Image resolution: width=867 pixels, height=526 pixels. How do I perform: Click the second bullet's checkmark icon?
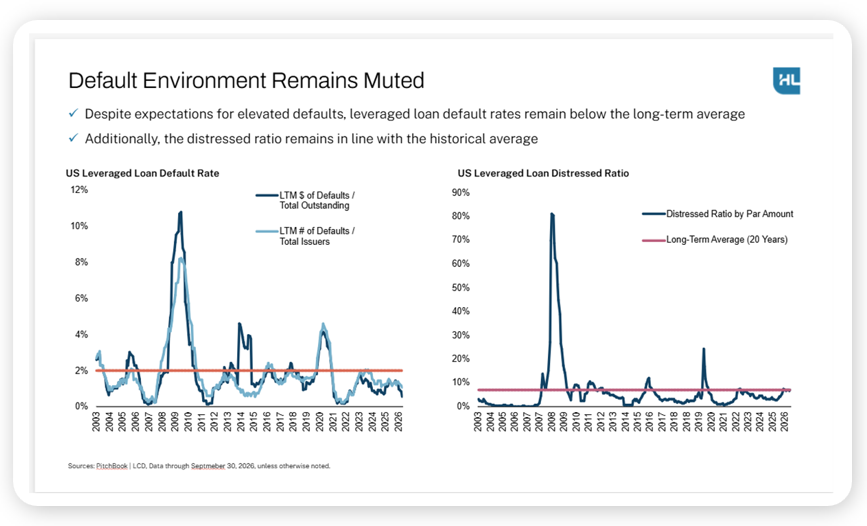click(x=73, y=138)
